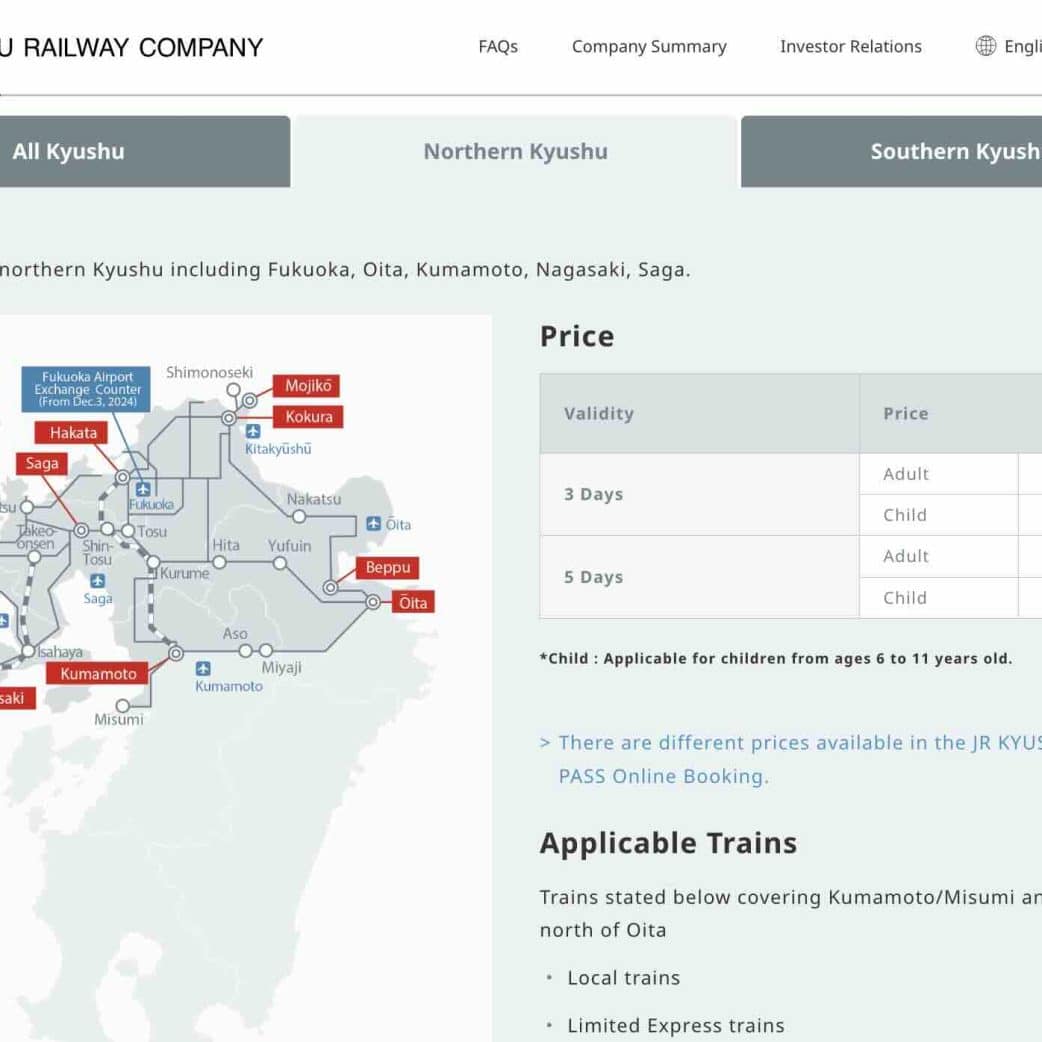Screen dimensions: 1042x1042
Task: Open the FAQs page
Action: tap(498, 46)
